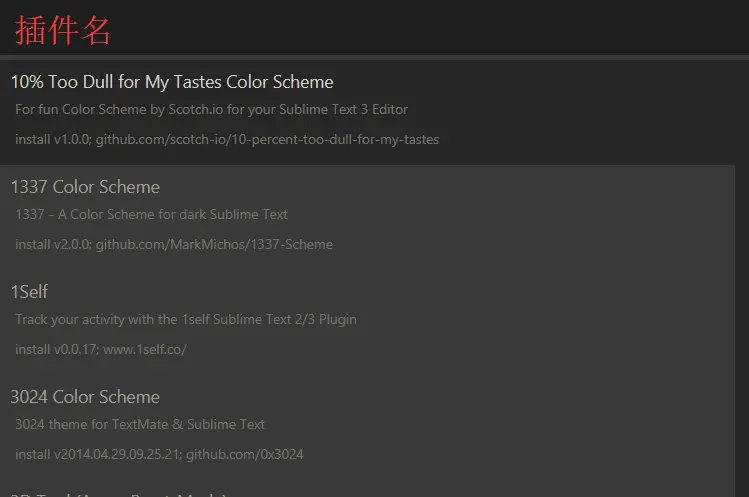Click the 插件名 search input field
Image resolution: width=749 pixels, height=497 pixels.
coord(374,28)
